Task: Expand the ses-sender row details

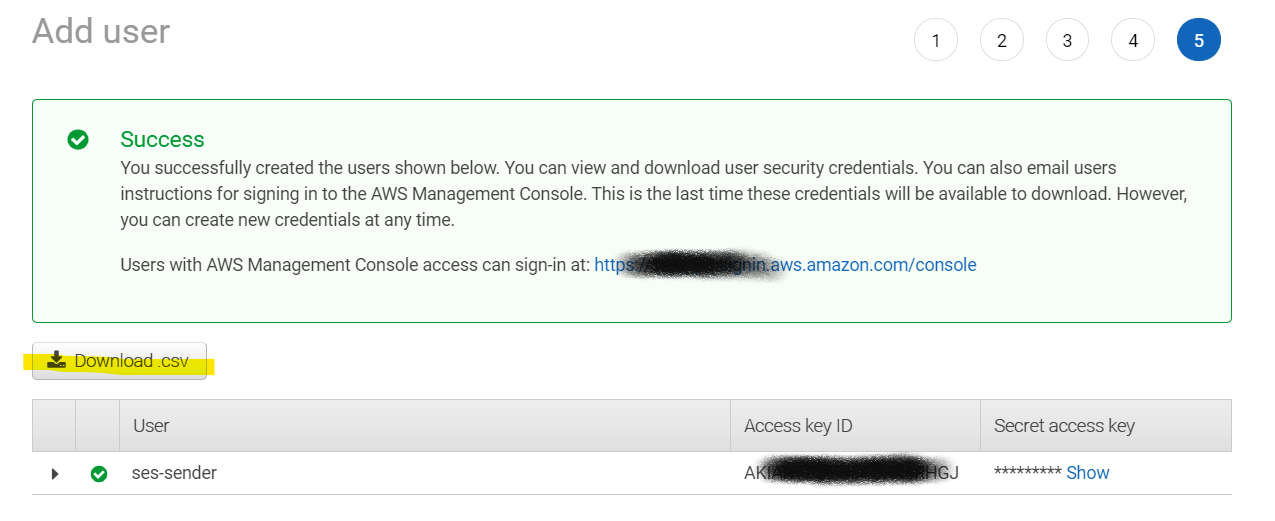Action: [55, 474]
